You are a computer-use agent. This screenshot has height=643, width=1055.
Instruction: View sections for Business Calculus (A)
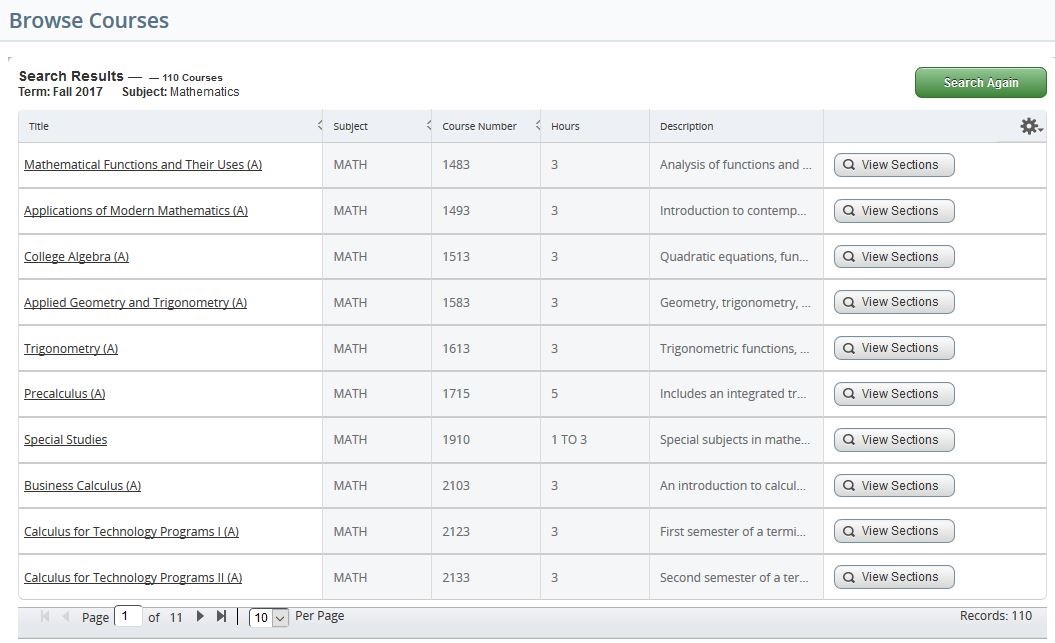coord(893,485)
